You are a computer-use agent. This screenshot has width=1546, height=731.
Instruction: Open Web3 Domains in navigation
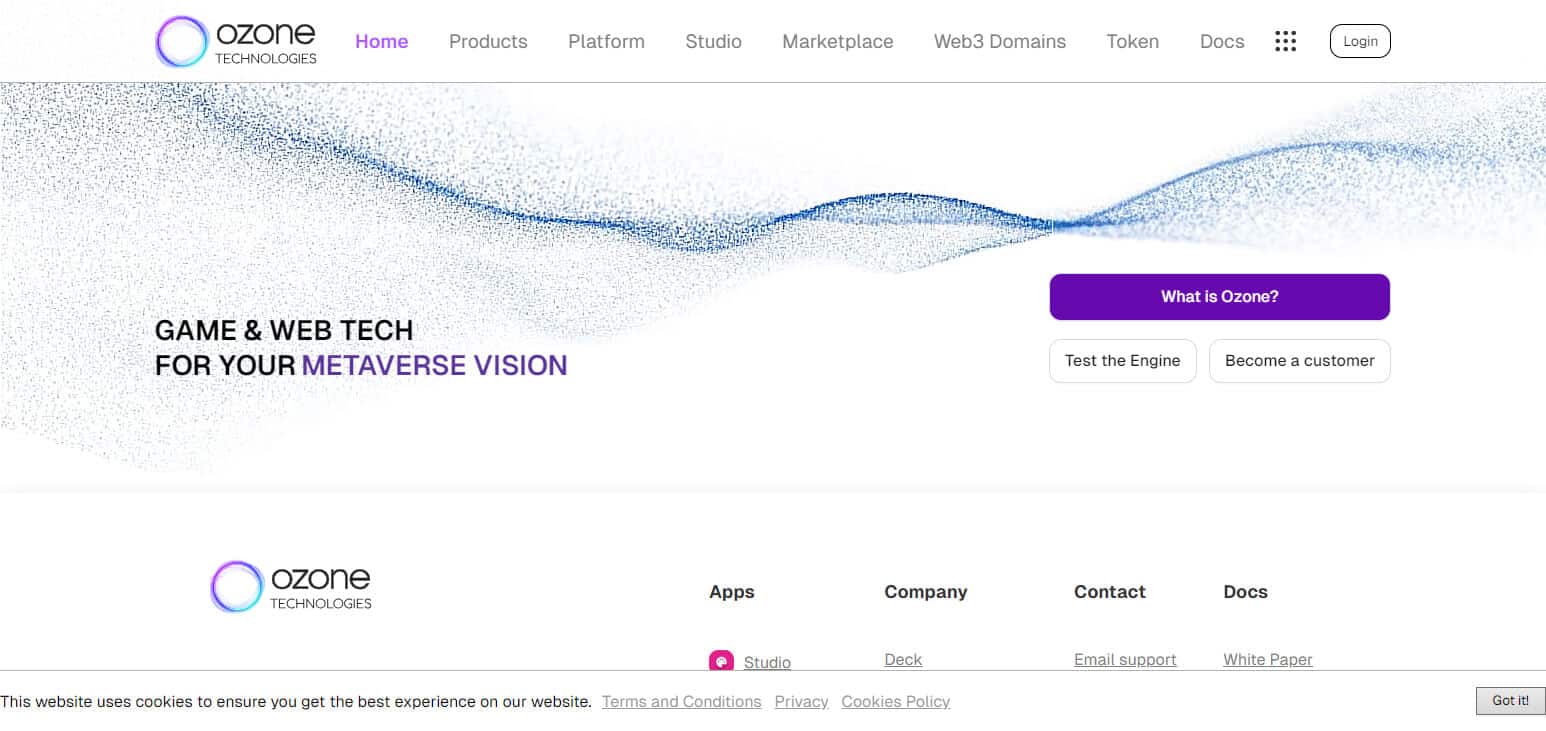(1000, 41)
